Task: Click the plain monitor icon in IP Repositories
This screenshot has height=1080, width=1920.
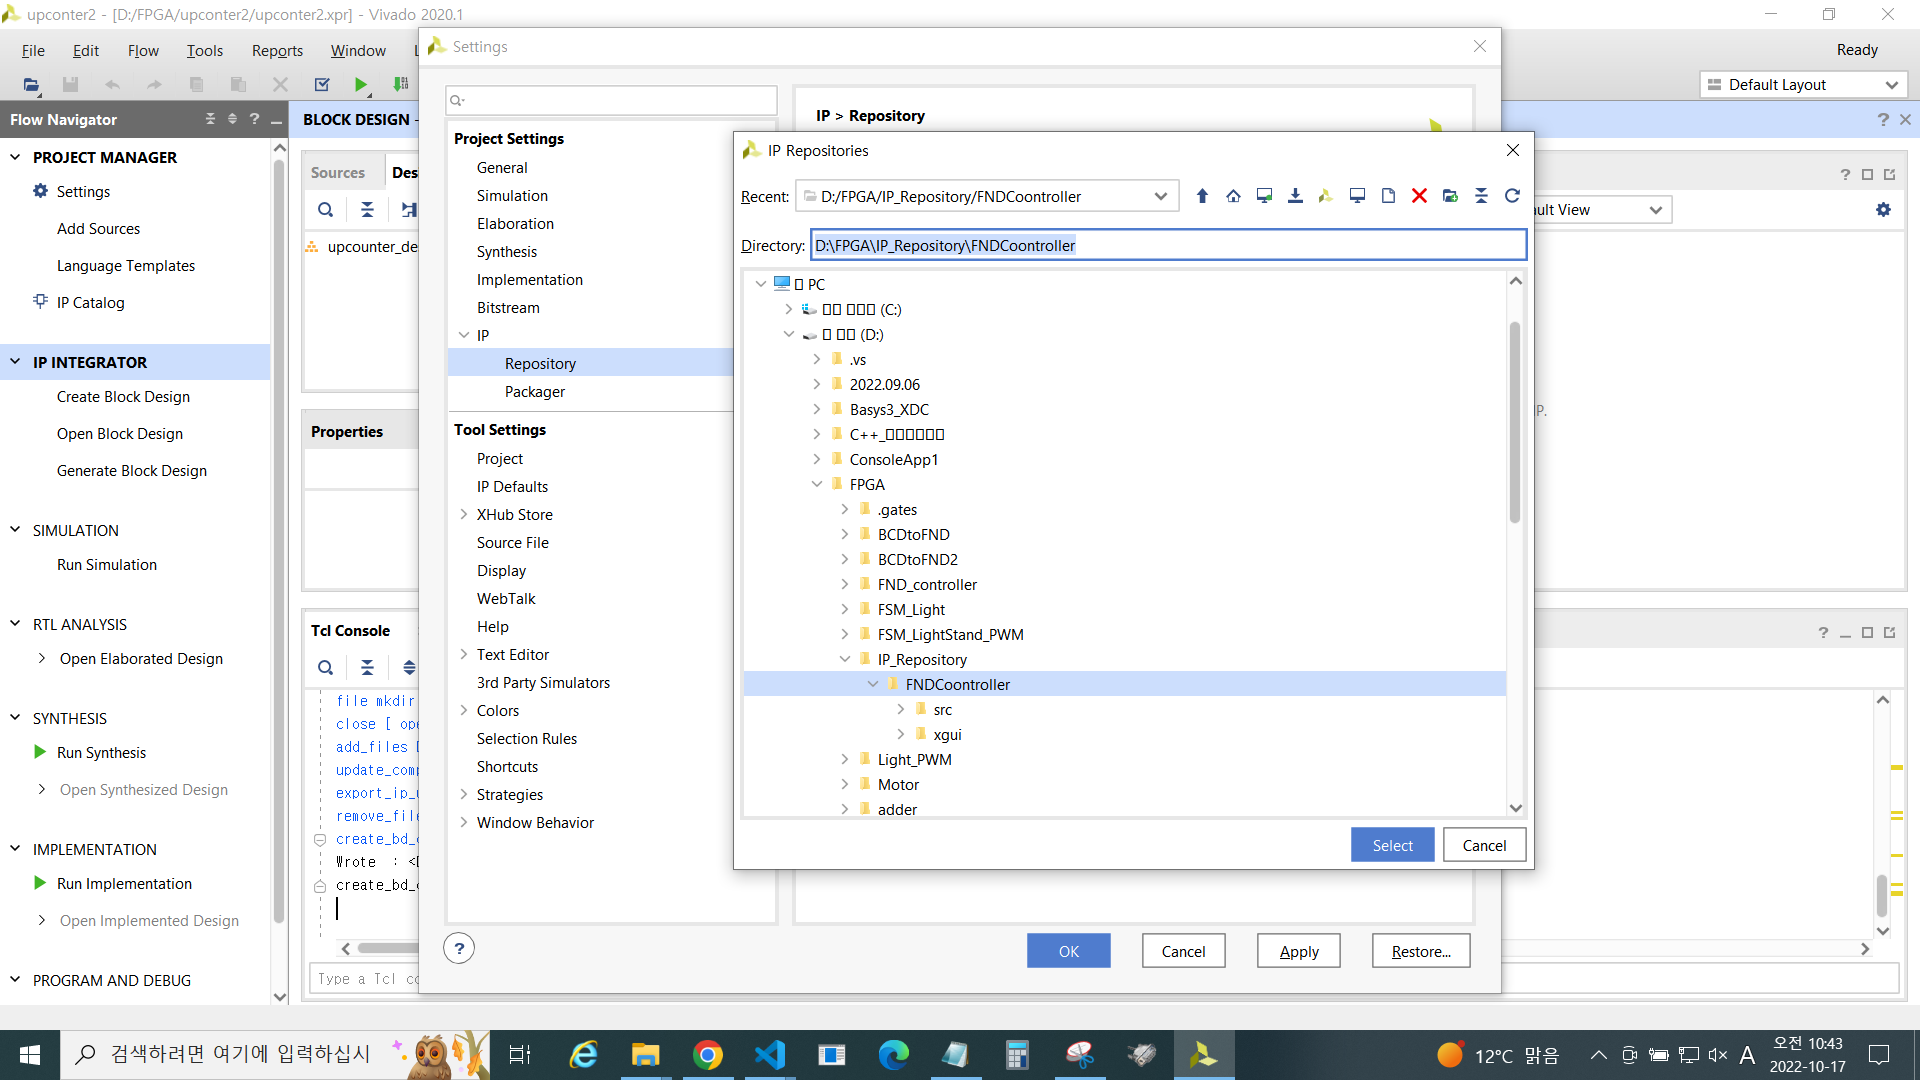Action: tap(1357, 196)
